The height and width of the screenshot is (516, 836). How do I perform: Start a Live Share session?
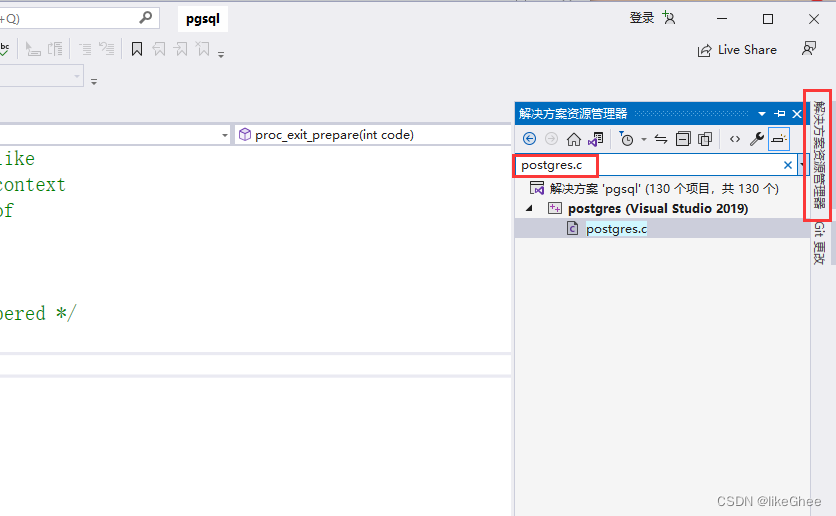pyautogui.click(x=737, y=50)
